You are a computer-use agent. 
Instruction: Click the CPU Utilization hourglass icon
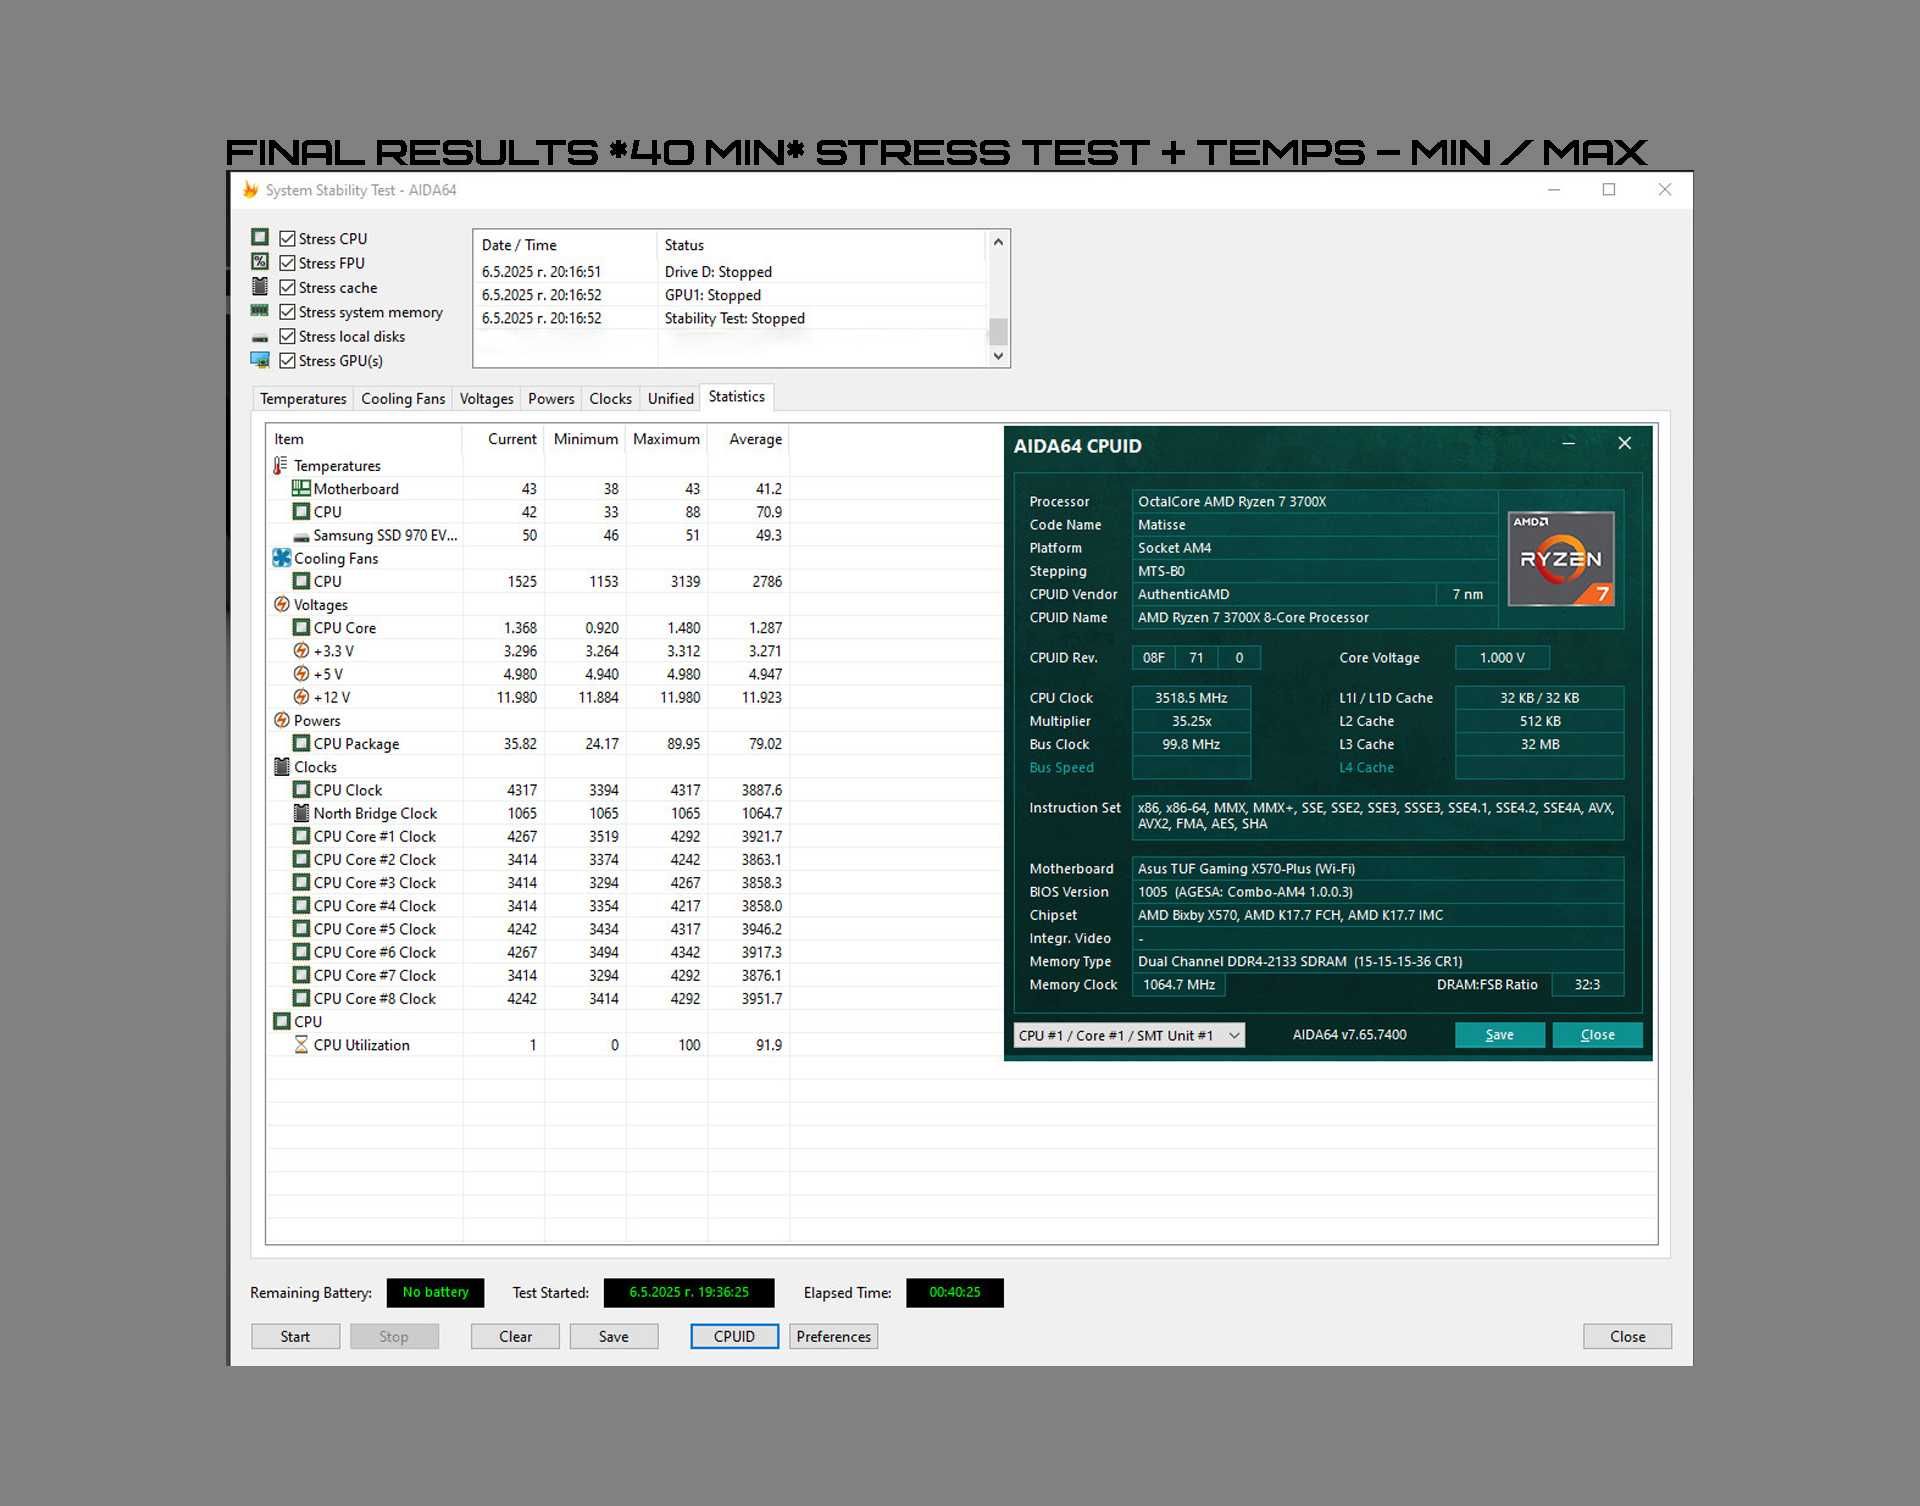tap(301, 1045)
